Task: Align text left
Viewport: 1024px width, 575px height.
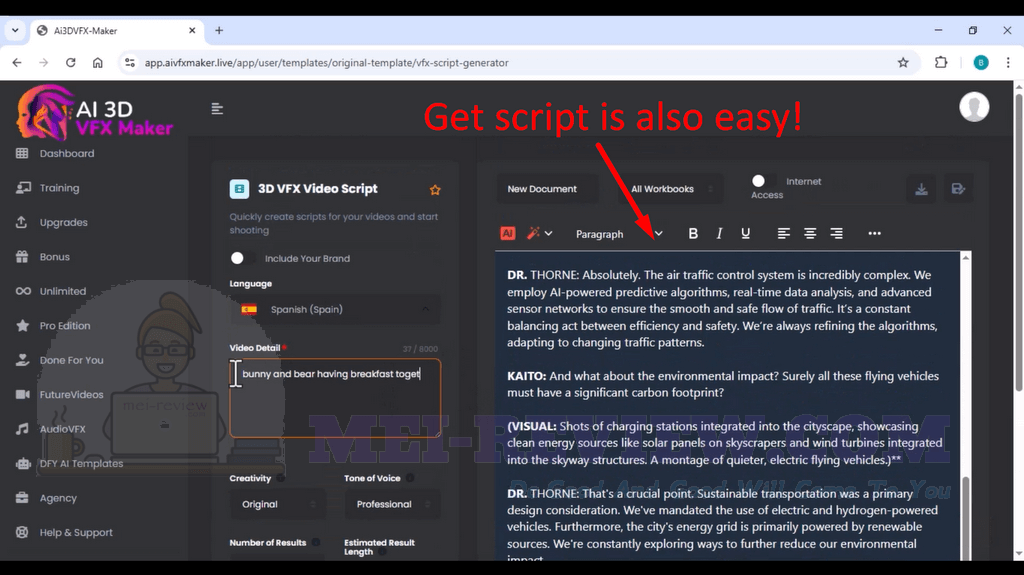Action: coord(784,233)
